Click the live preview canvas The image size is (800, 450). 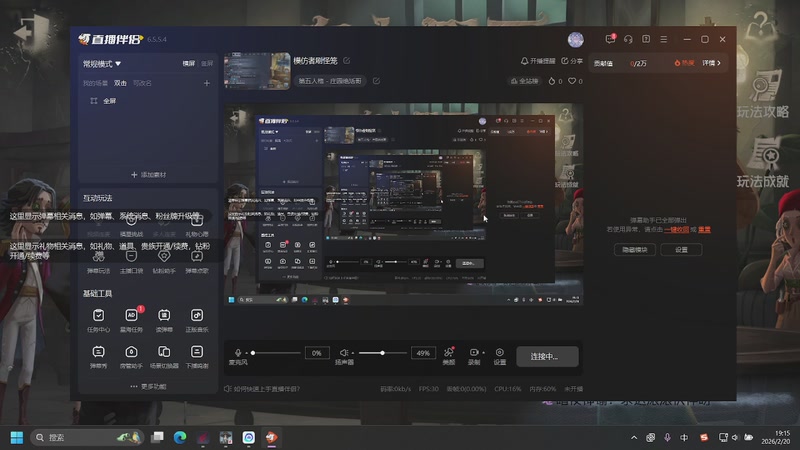[404, 205]
